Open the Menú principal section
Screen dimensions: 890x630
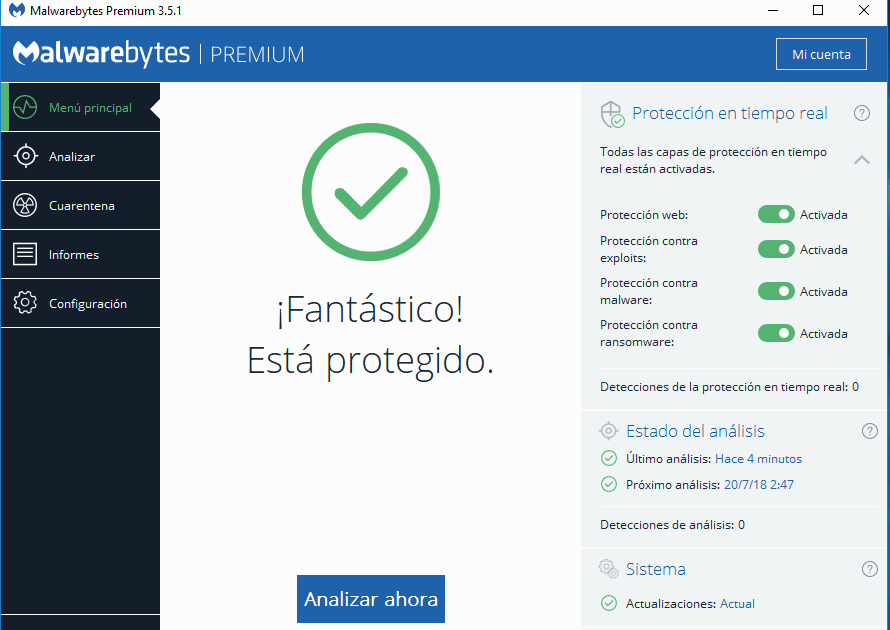[x=81, y=107]
